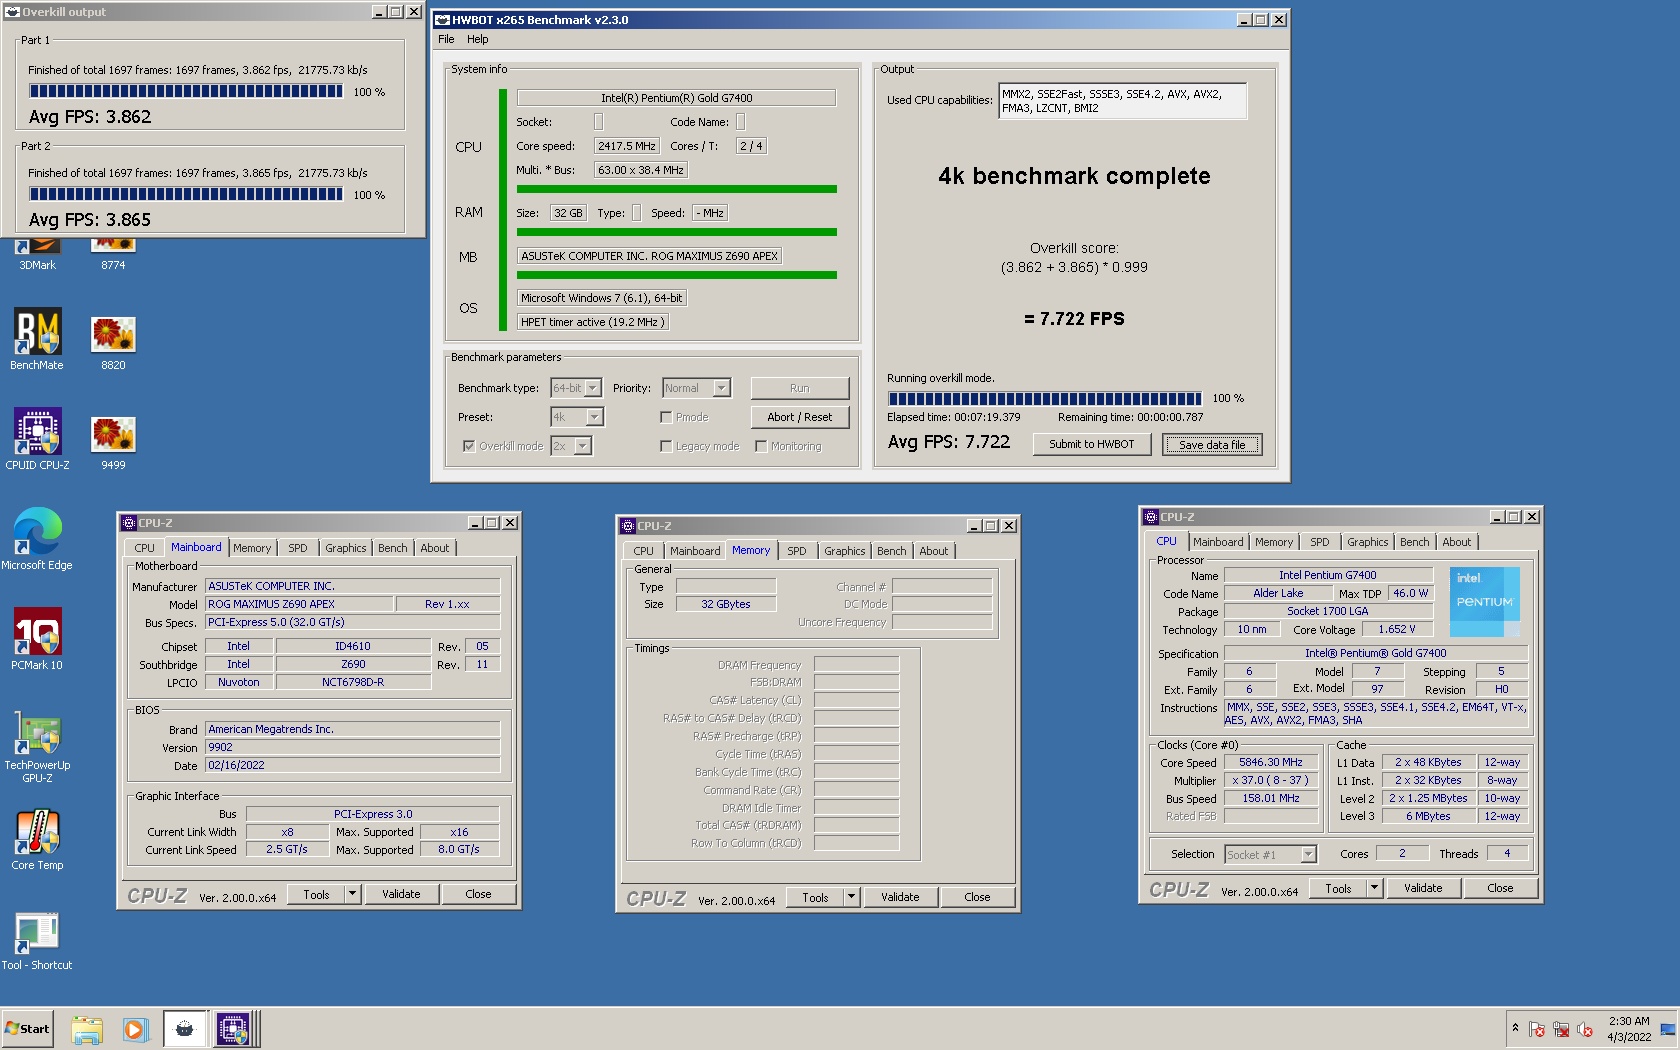The height and width of the screenshot is (1050, 1680).
Task: Click the CPU-Z Mainboard window title icon
Action: [x=128, y=523]
